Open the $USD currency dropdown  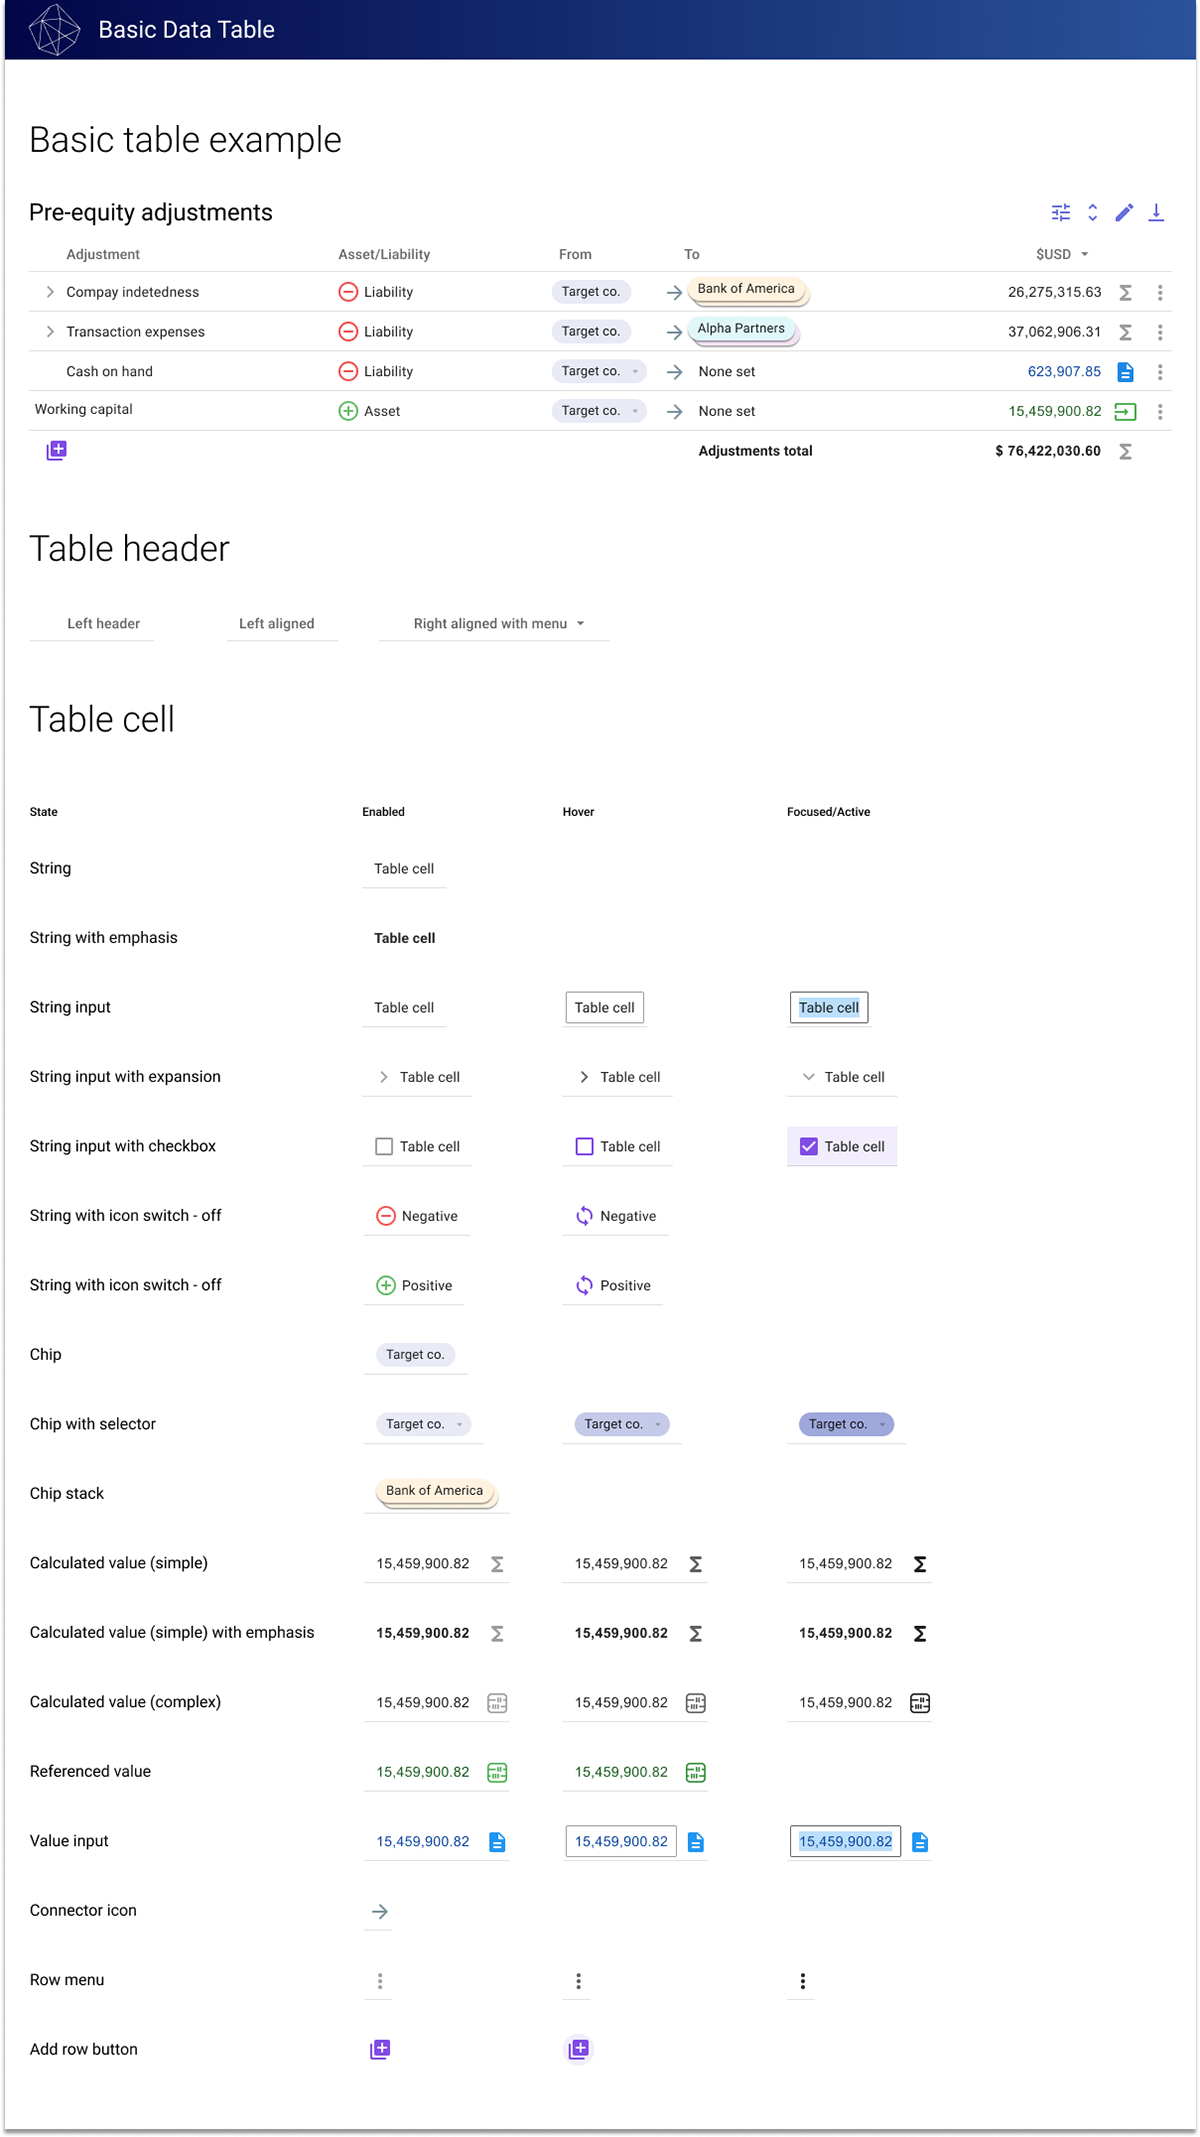[1084, 255]
